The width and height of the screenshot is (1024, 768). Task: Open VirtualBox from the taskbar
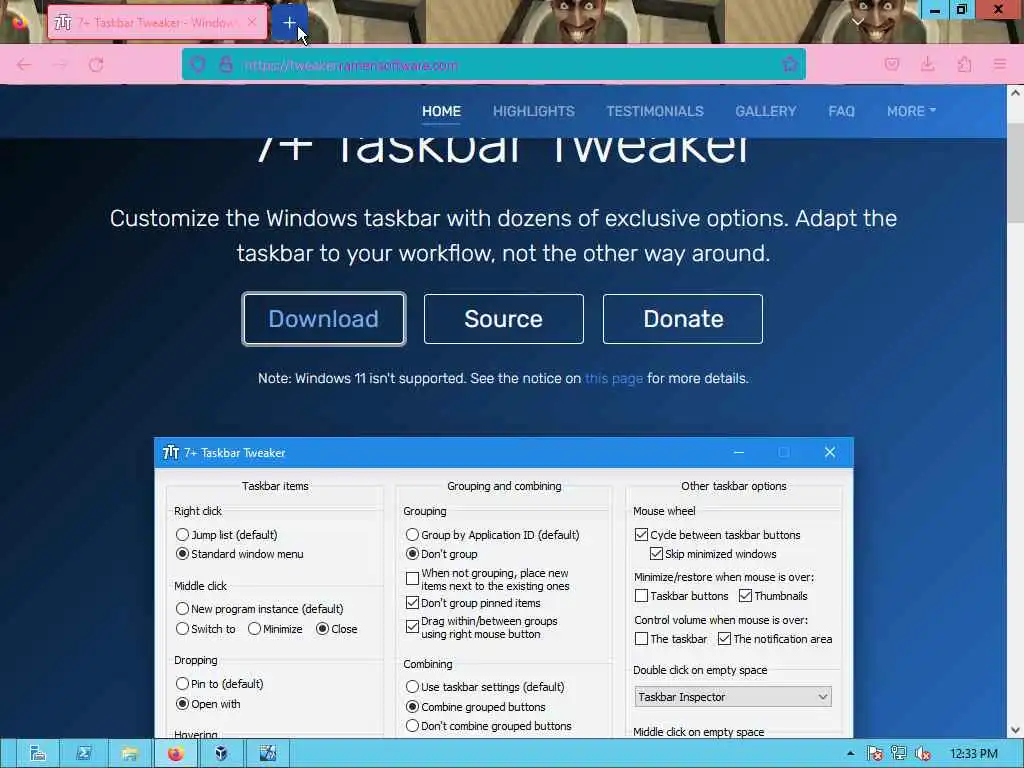[x=221, y=754]
